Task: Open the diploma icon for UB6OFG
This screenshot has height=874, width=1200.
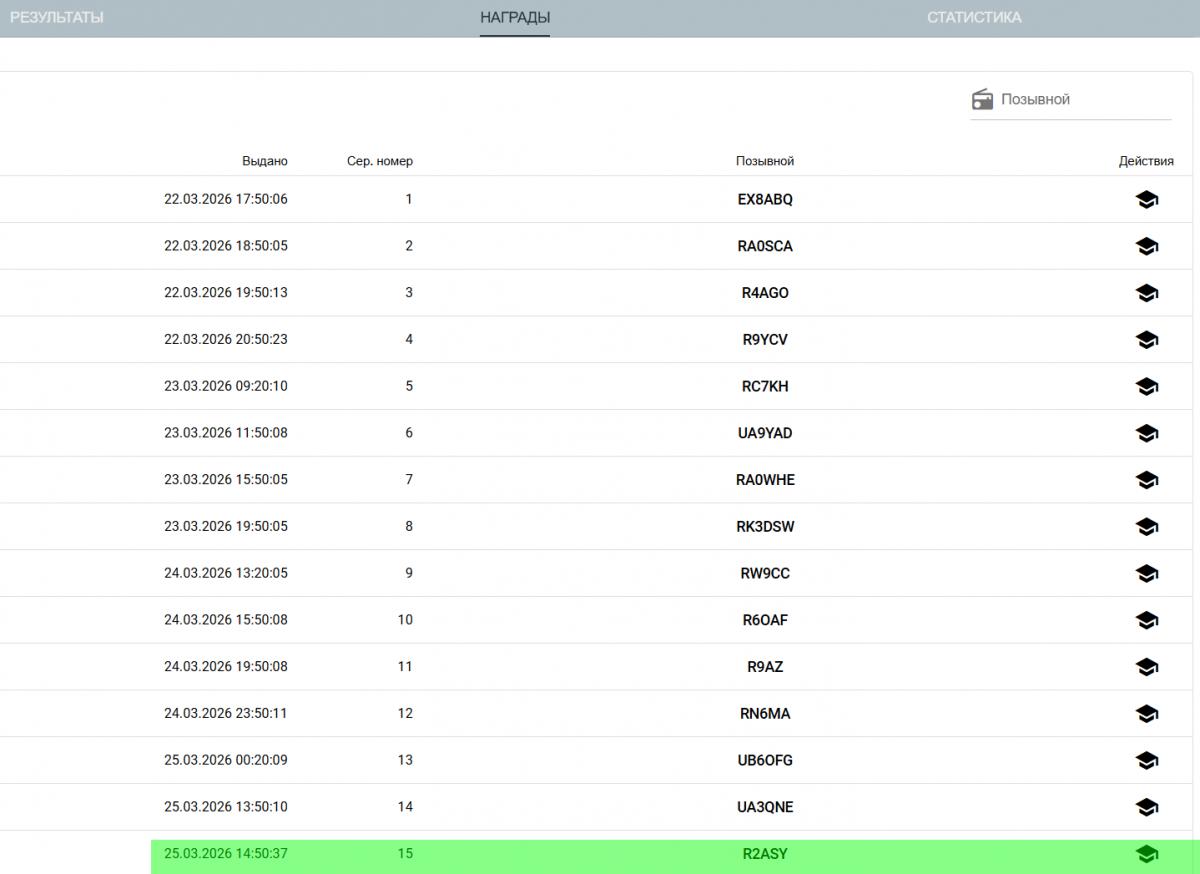Action: [1146, 761]
